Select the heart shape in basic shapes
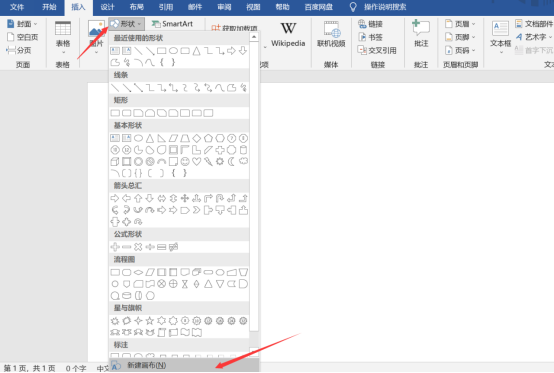The height and width of the screenshot is (373, 554). [x=196, y=161]
